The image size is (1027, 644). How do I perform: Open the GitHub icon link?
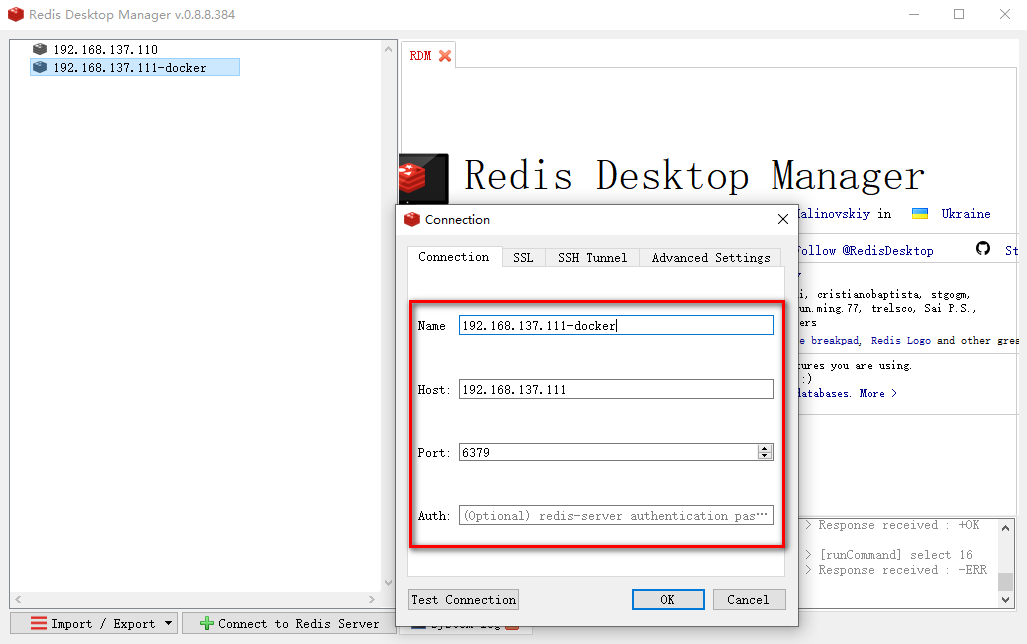(982, 249)
